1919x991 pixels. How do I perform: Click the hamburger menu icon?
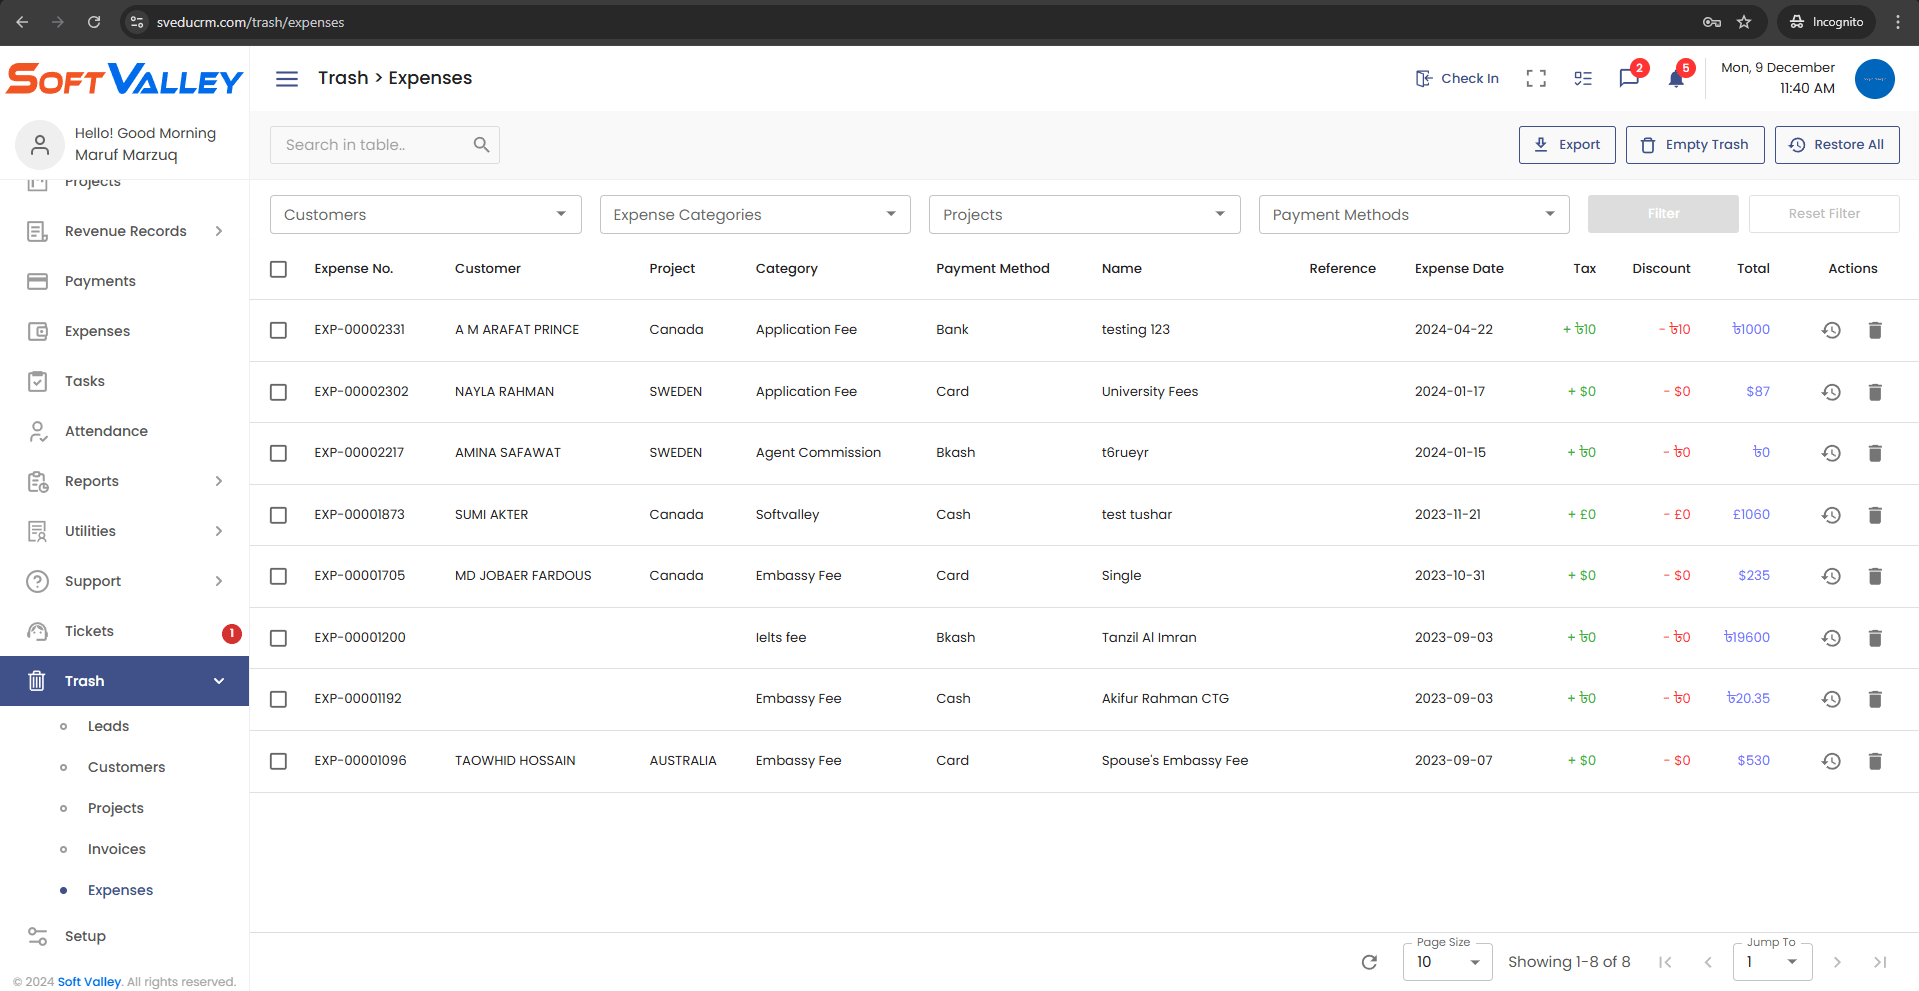pyautogui.click(x=287, y=79)
